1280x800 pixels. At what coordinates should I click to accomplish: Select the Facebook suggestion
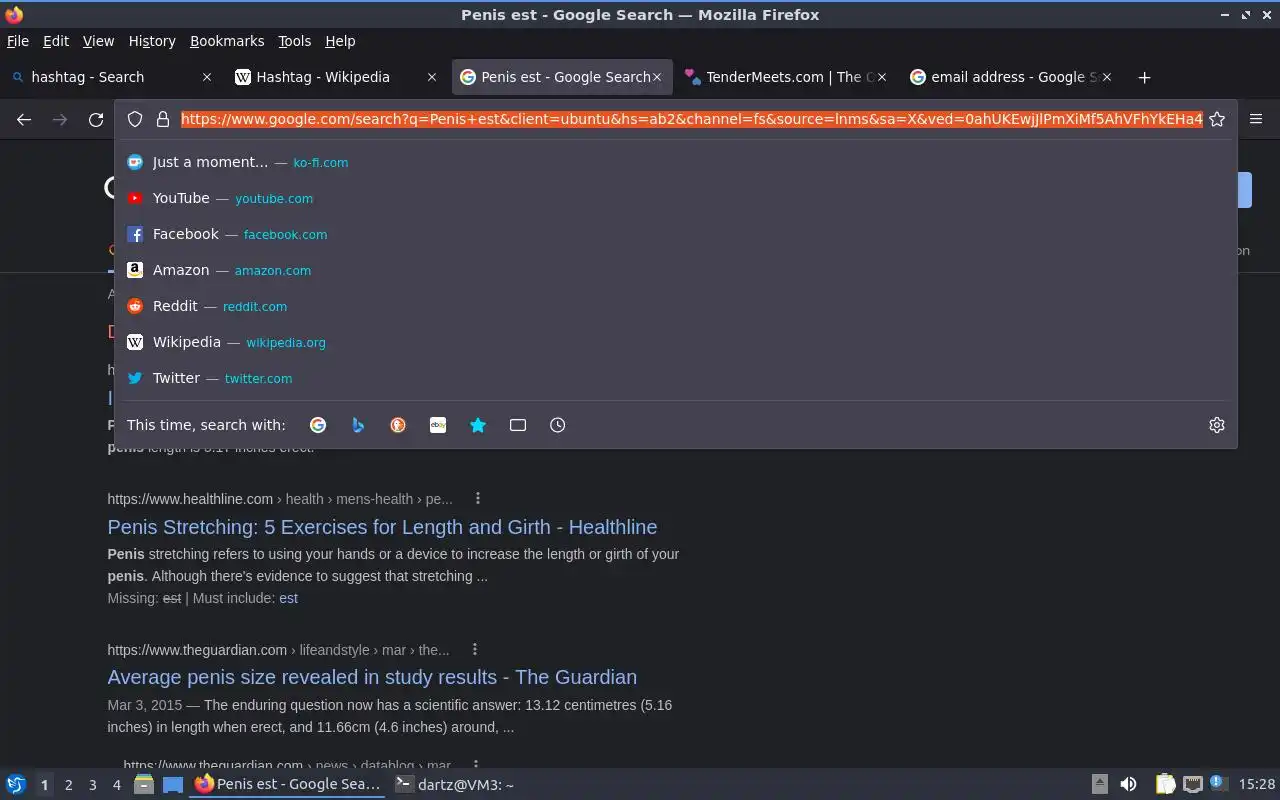coord(675,234)
